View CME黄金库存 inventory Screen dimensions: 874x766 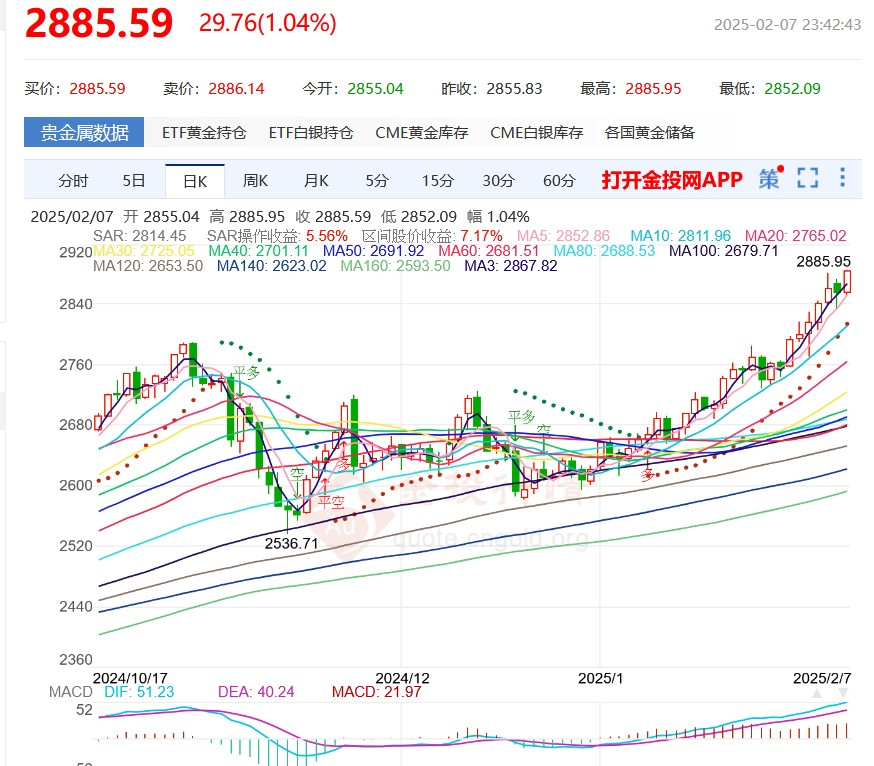(422, 132)
